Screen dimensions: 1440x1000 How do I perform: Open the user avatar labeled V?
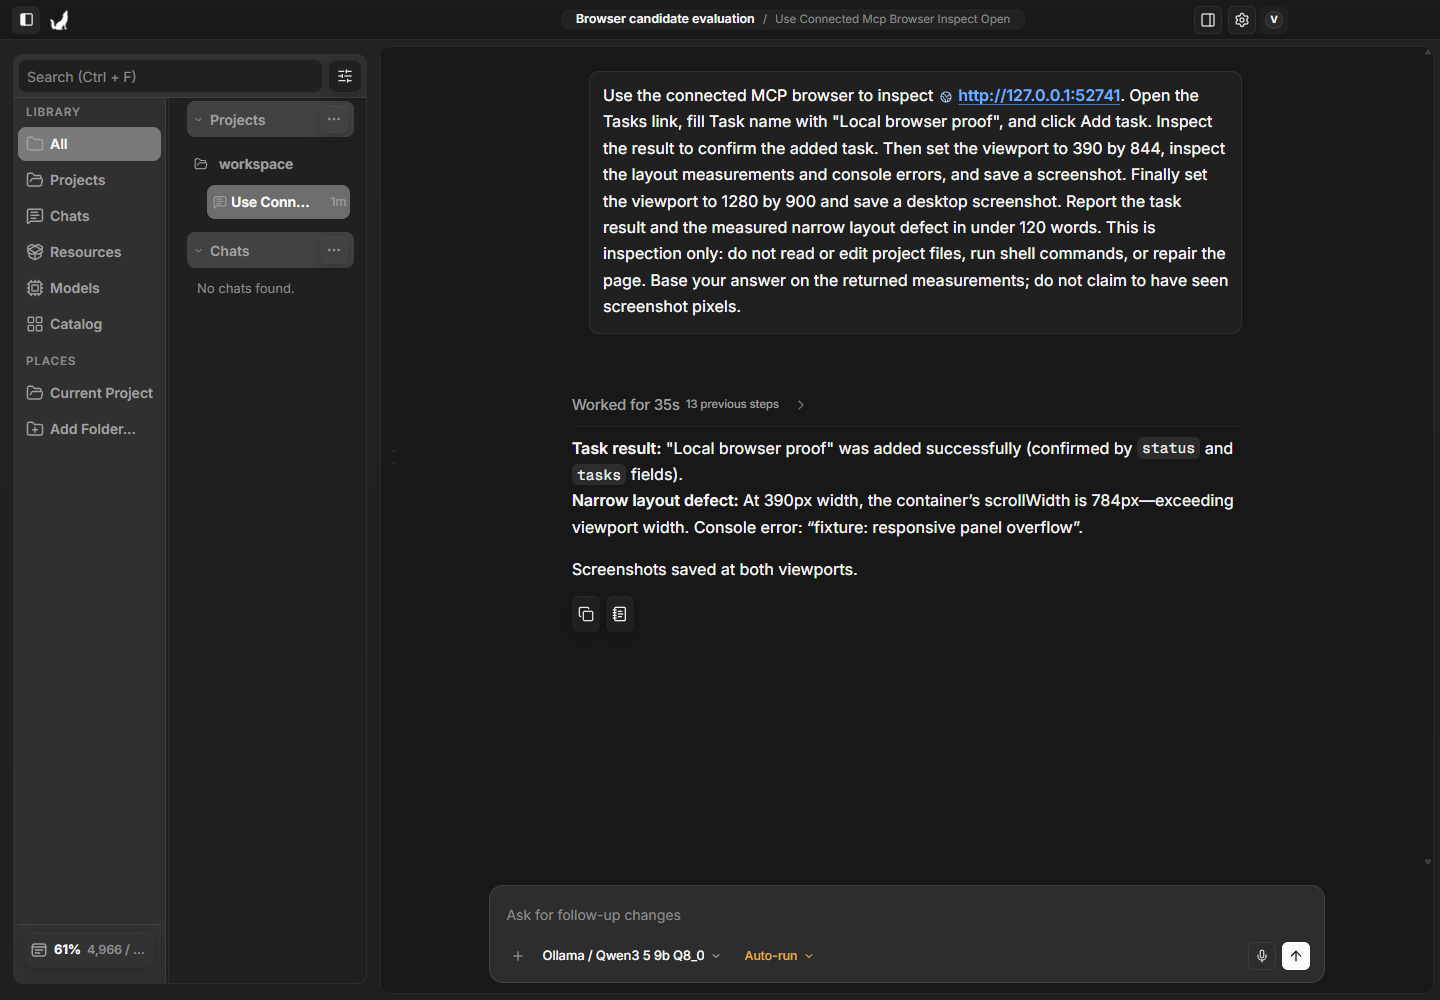(x=1274, y=19)
